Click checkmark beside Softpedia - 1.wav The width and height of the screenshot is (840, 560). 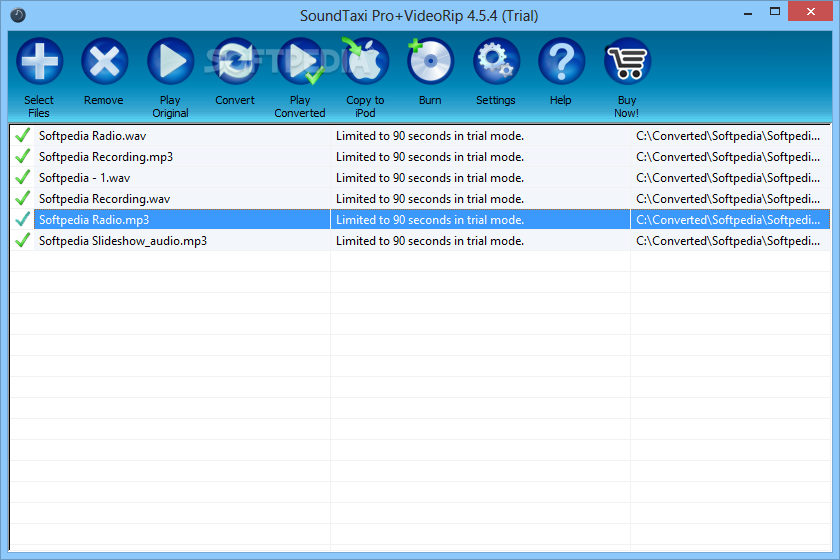point(22,177)
